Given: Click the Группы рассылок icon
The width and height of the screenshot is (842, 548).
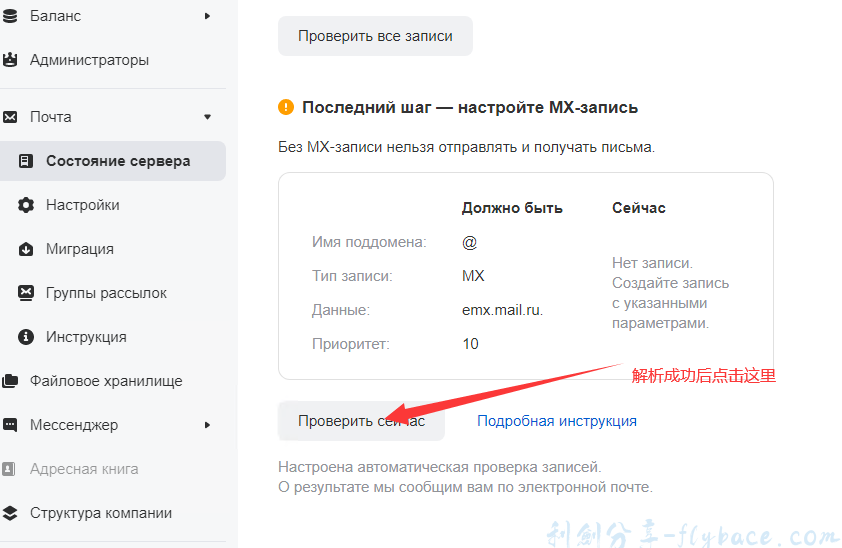Looking at the screenshot, I should point(26,293).
